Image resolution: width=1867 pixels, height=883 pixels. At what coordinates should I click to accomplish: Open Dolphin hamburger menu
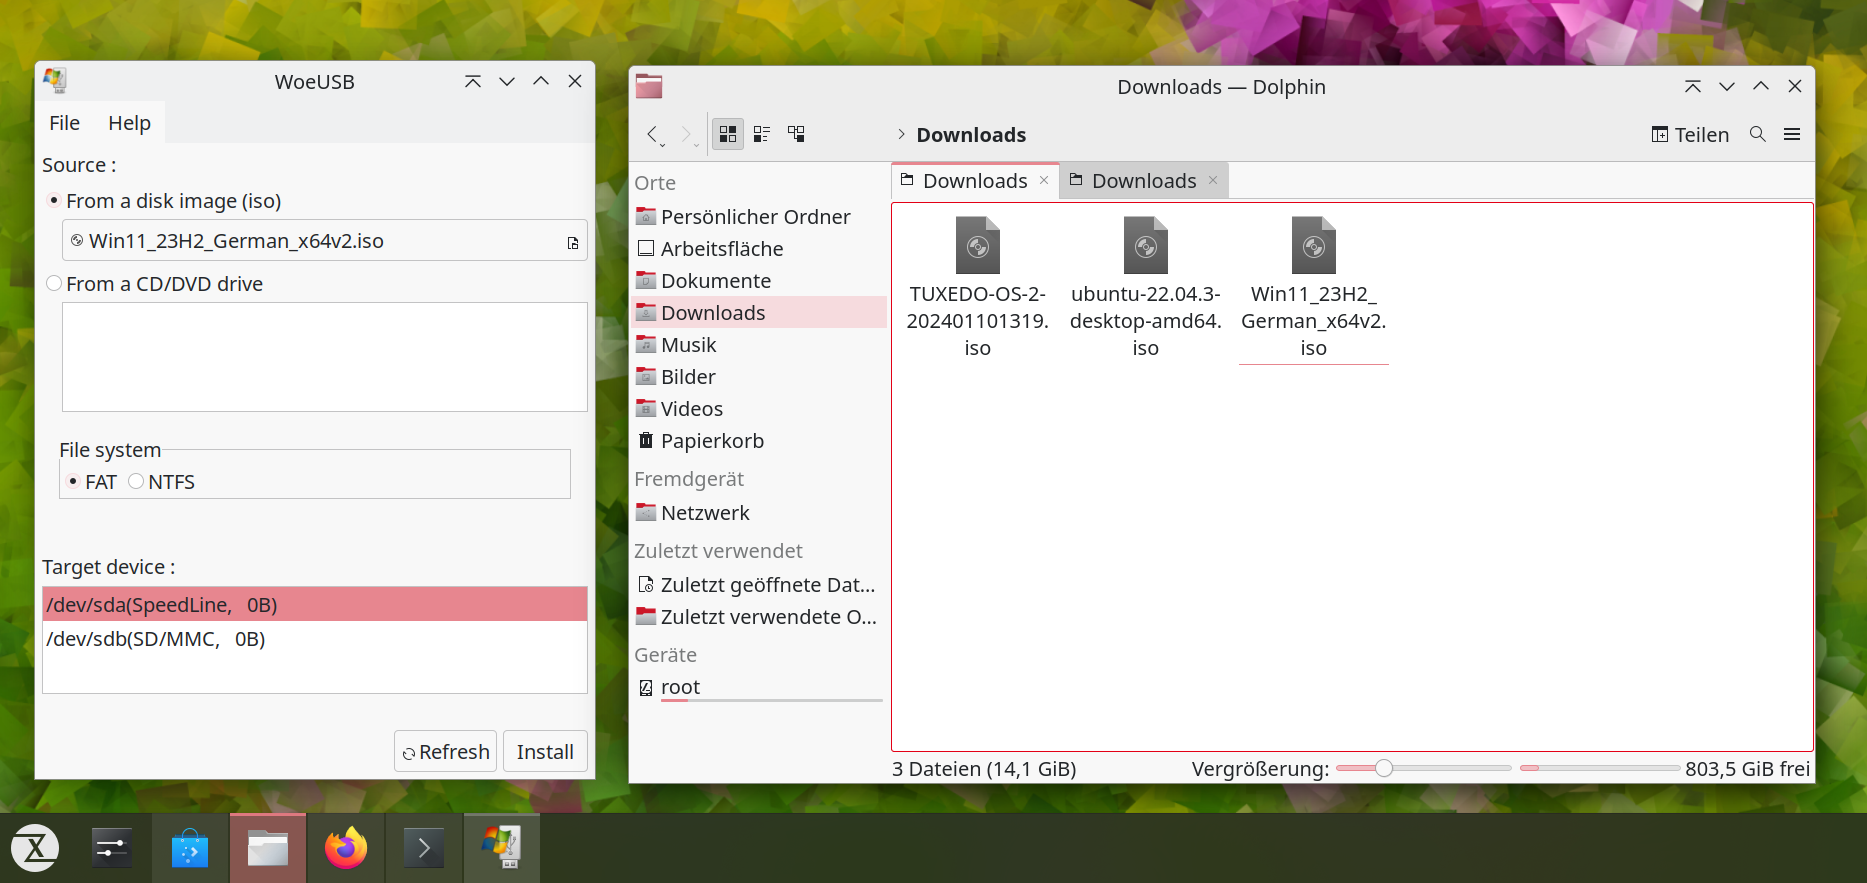point(1792,134)
